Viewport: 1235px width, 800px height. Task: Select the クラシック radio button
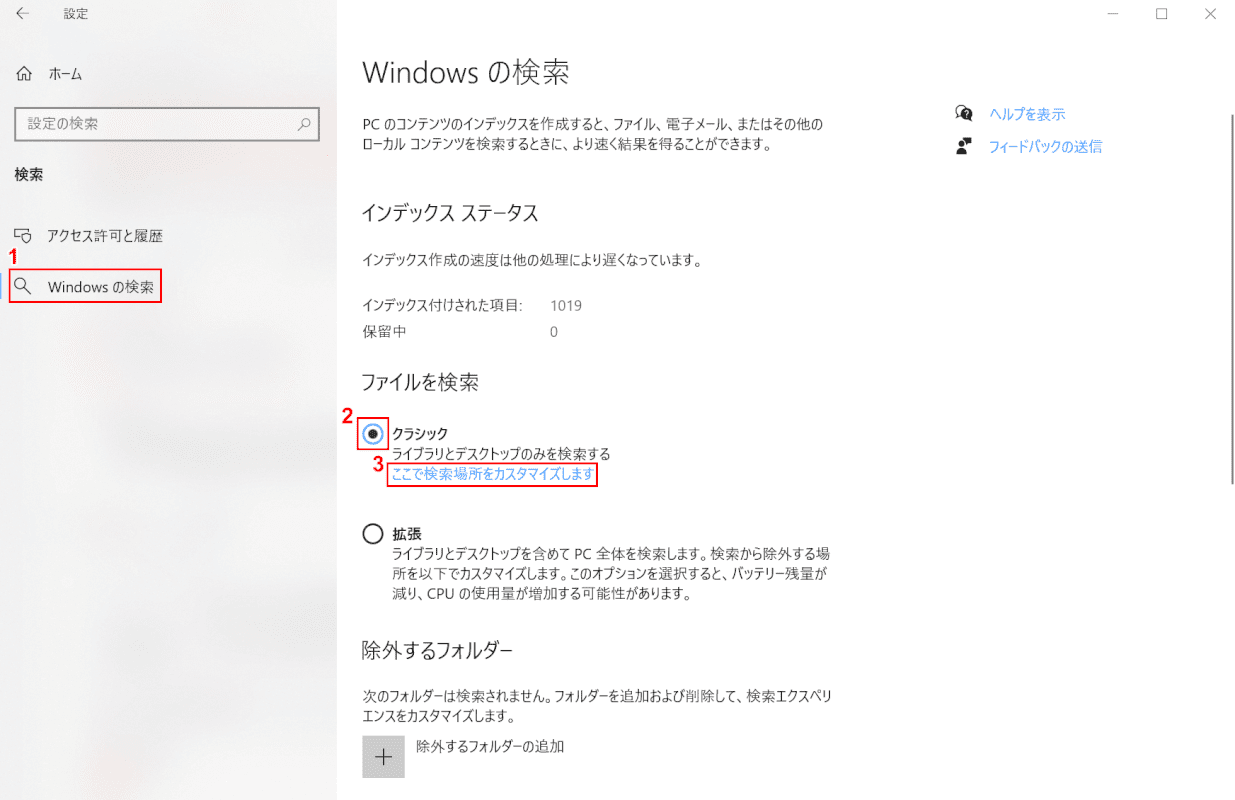[x=373, y=433]
